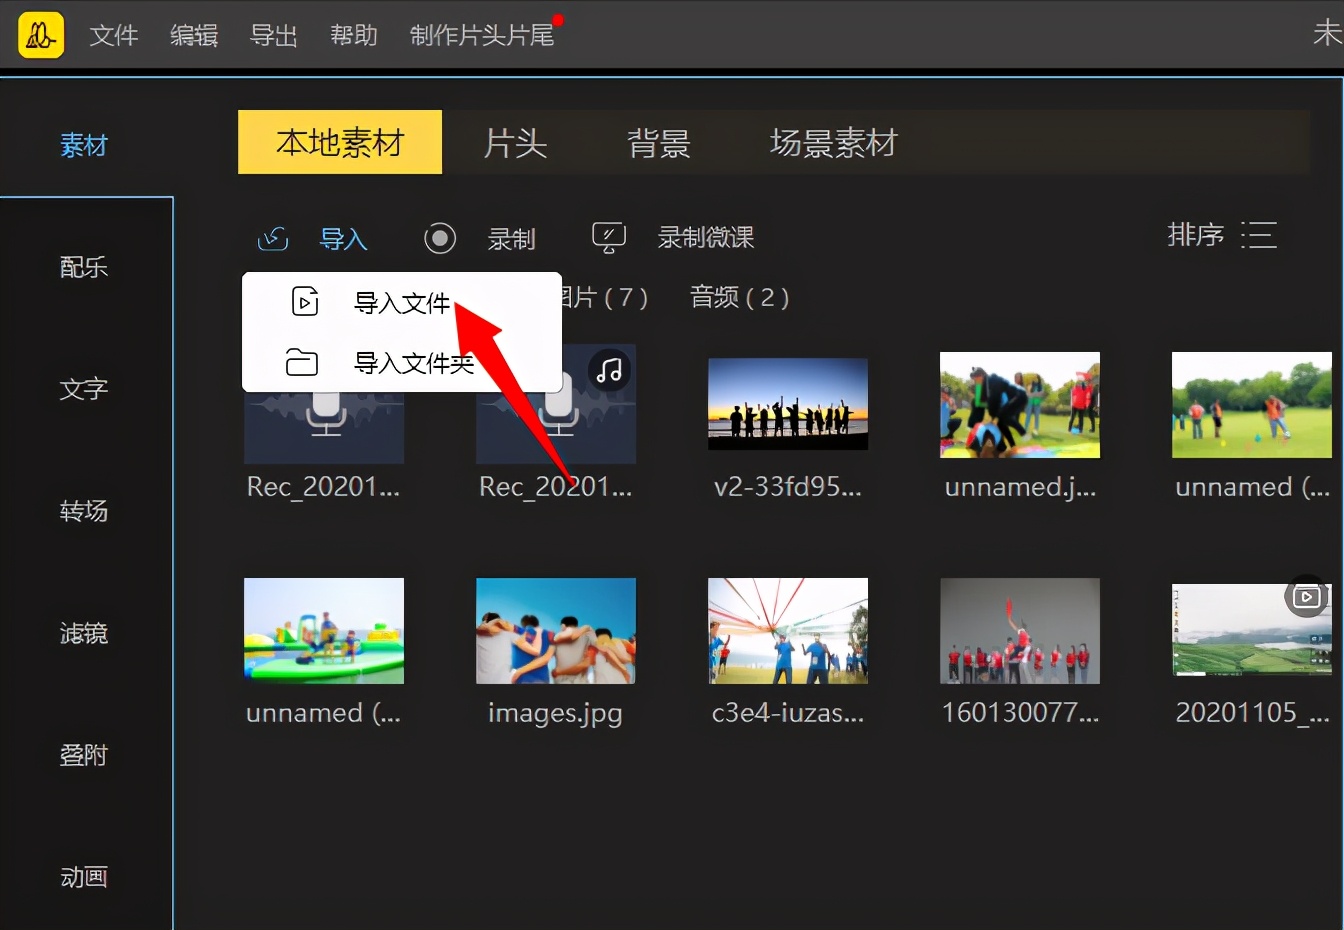Select the 转场 transitions panel
The height and width of the screenshot is (930, 1344).
coord(84,511)
